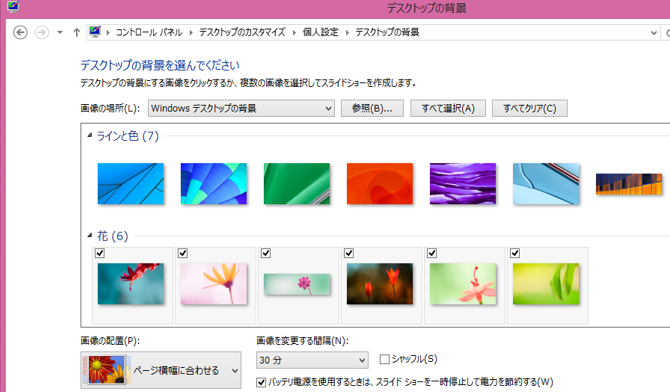Select green wallpaper thumbnail
Viewport: 670px width, 392px height.
click(297, 184)
